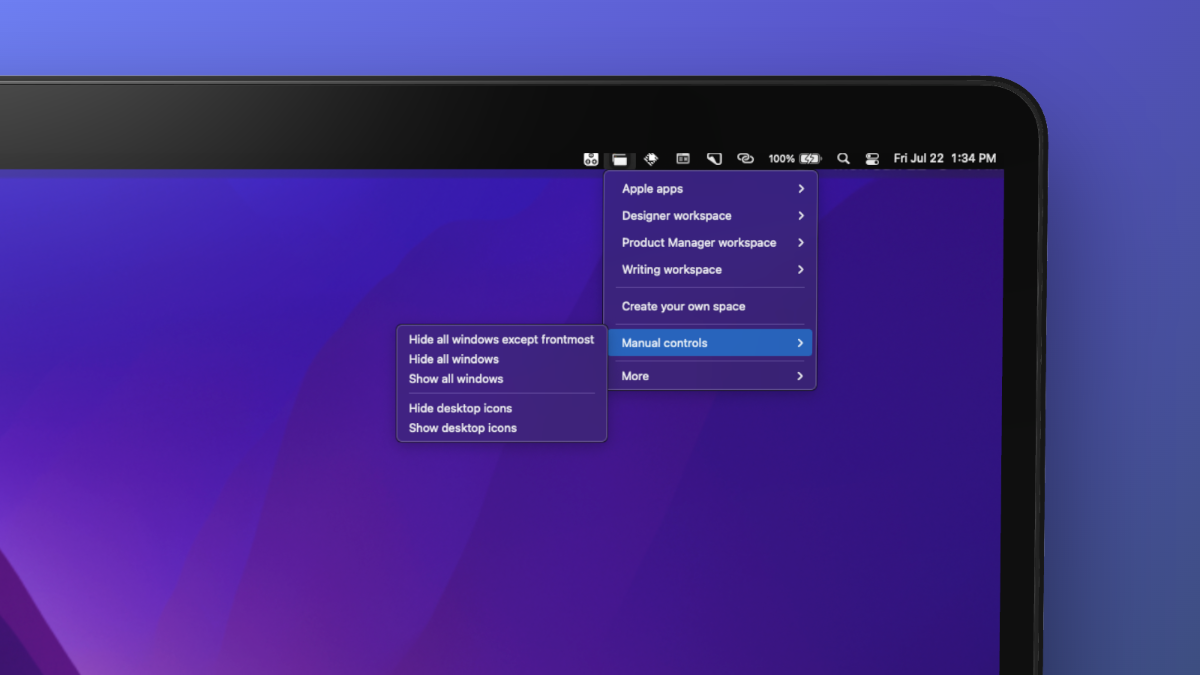Open Control Center toggles icon
Image resolution: width=1200 pixels, height=675 pixels.
click(872, 159)
